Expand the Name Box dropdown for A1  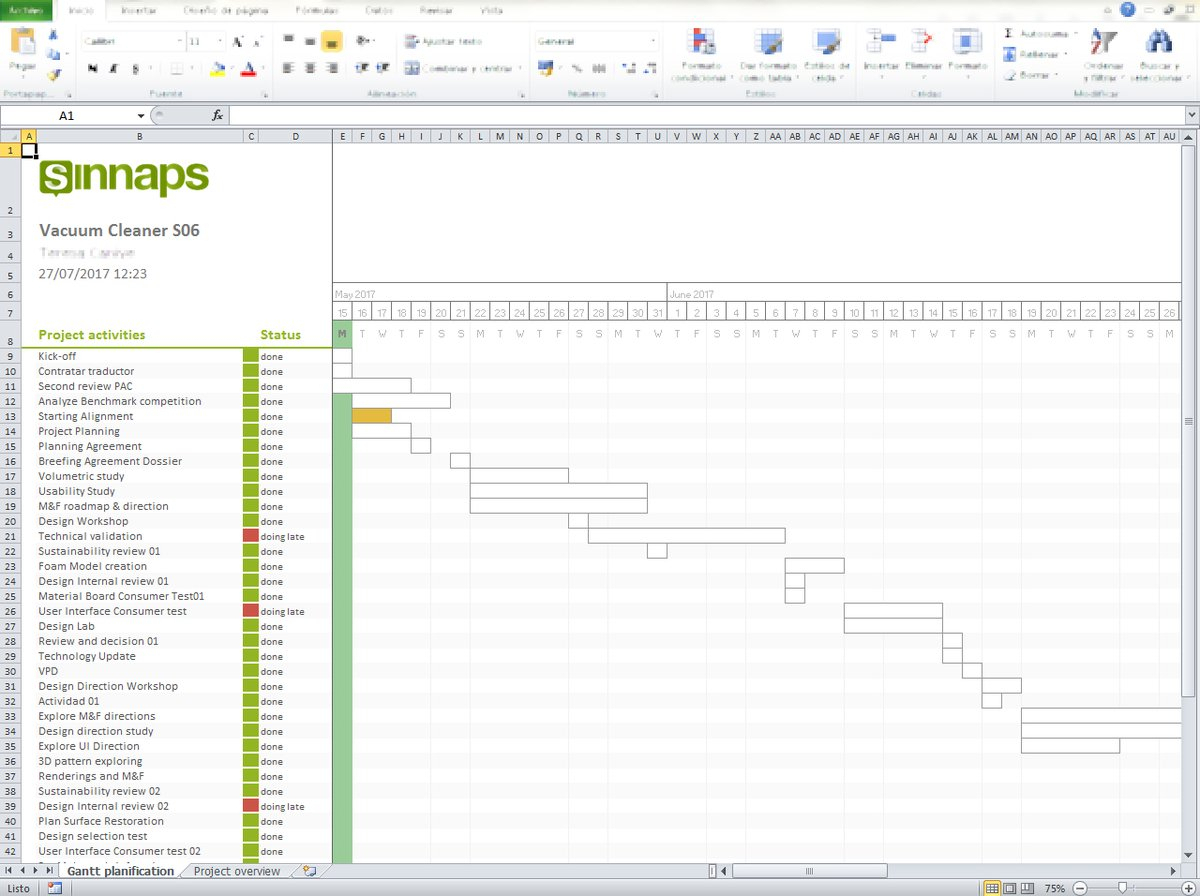click(141, 116)
